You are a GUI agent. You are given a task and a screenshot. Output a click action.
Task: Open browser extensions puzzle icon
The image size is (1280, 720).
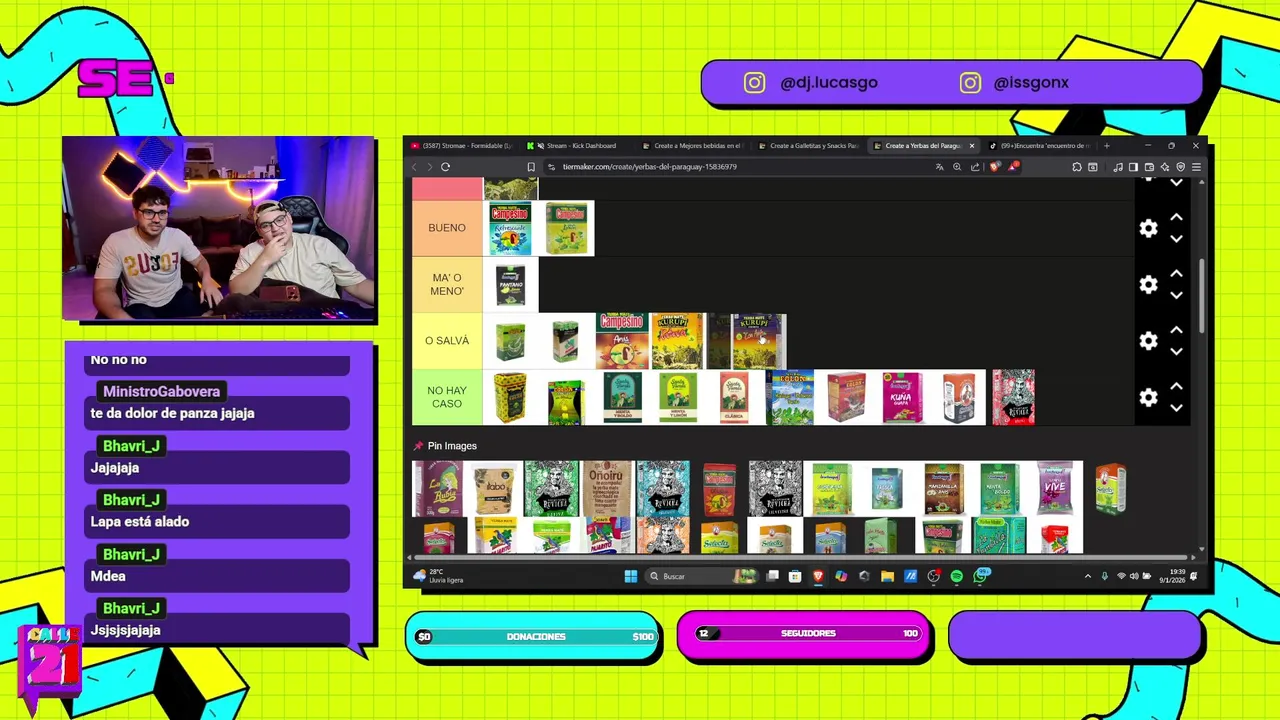point(1077,167)
